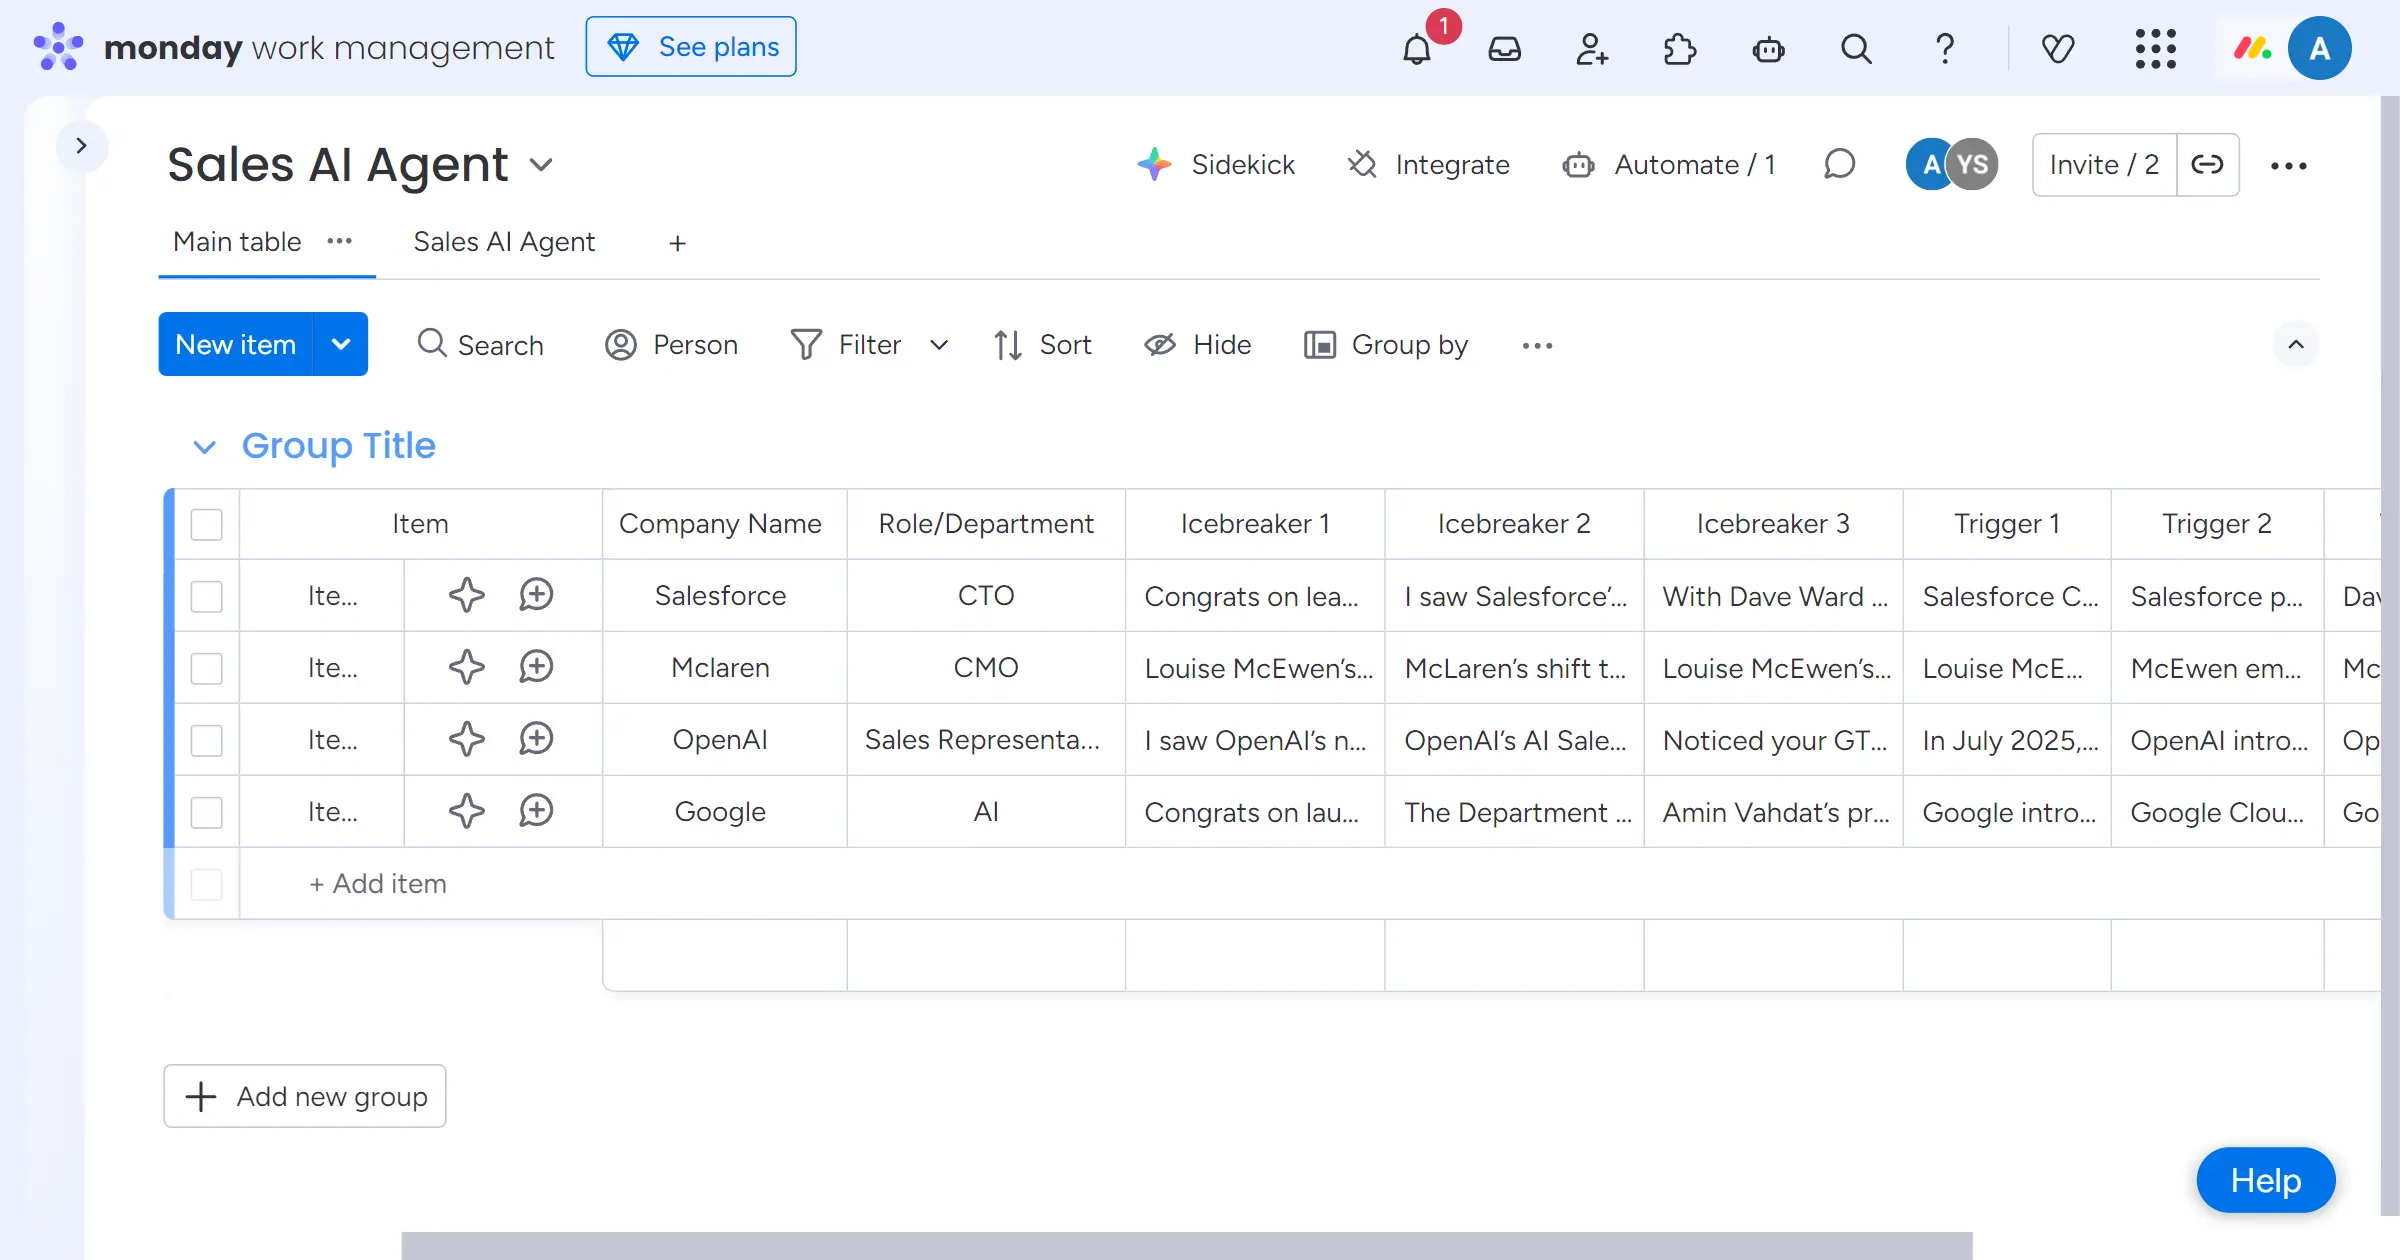Add update to Google row
This screenshot has width=2400, height=1260.
pyautogui.click(x=536, y=811)
